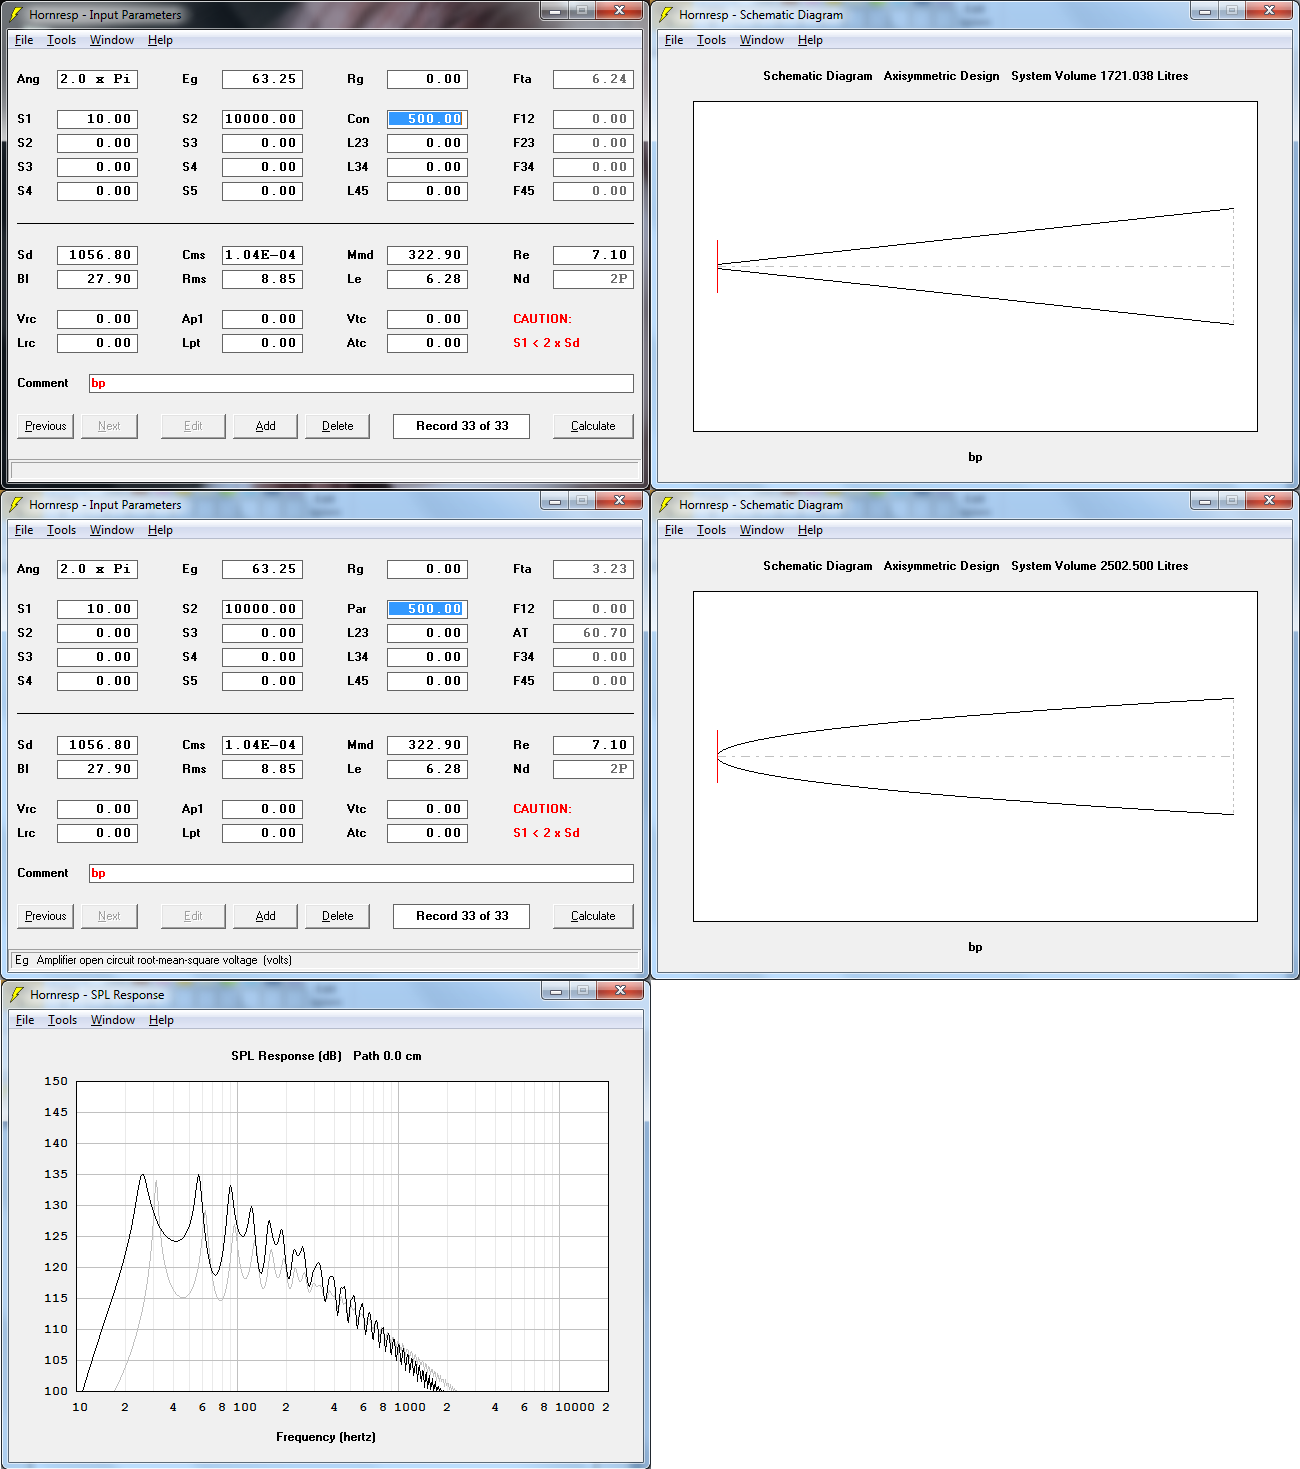Click the Re field in the lower Input Parameters window
Image resolution: width=1300 pixels, height=1469 pixels.
(x=593, y=745)
